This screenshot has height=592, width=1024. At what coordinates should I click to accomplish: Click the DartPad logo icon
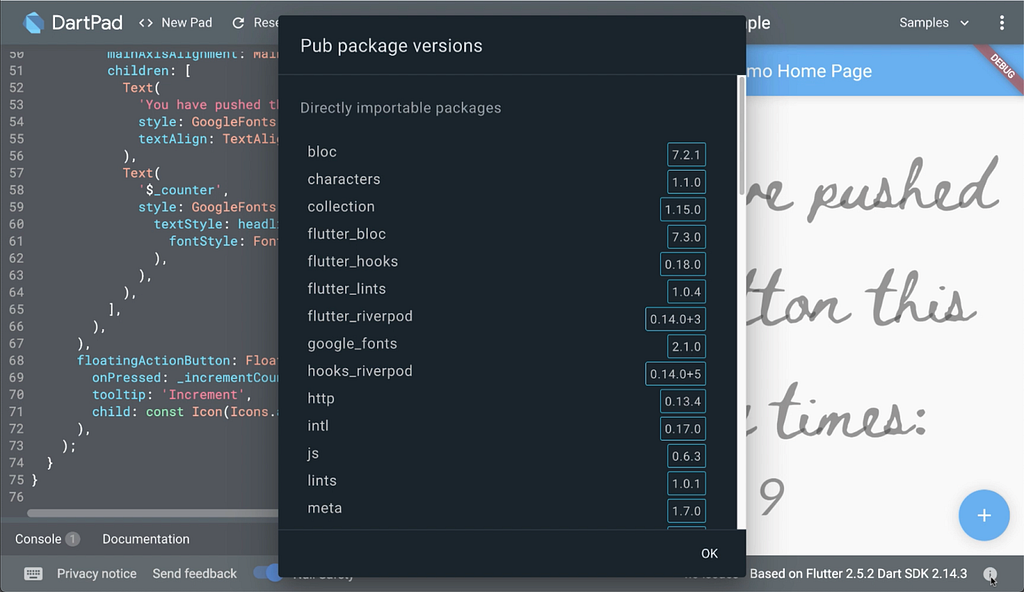(x=33, y=23)
